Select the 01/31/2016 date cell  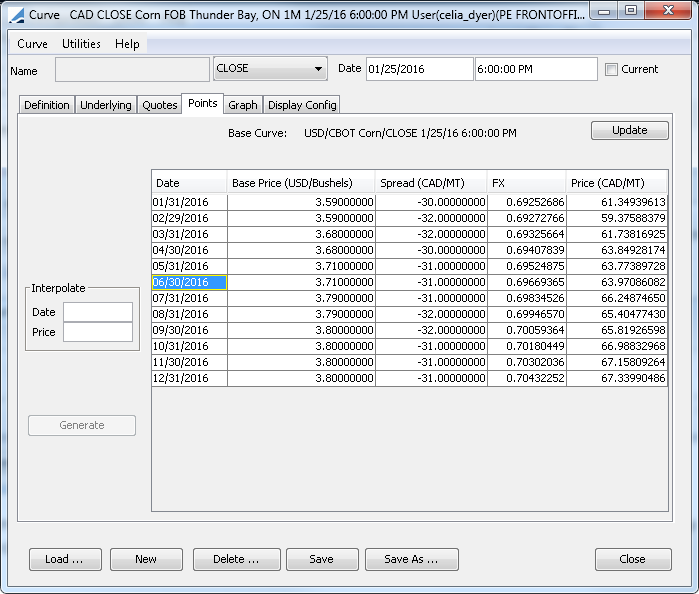point(189,202)
